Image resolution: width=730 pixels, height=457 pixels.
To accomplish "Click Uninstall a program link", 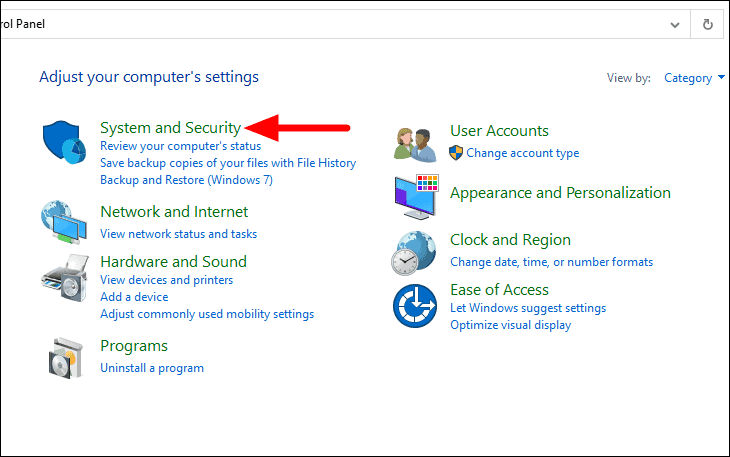I will pos(152,368).
